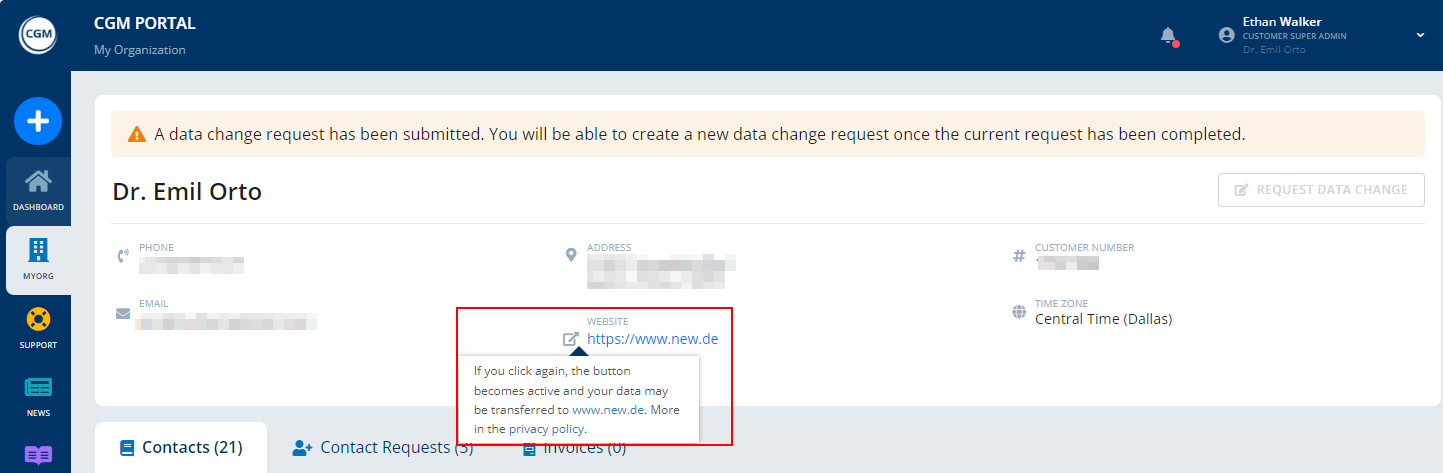Screen dimensions: 1443x473
Task: Click the Central Time (Dallas) value
Action: point(1103,319)
